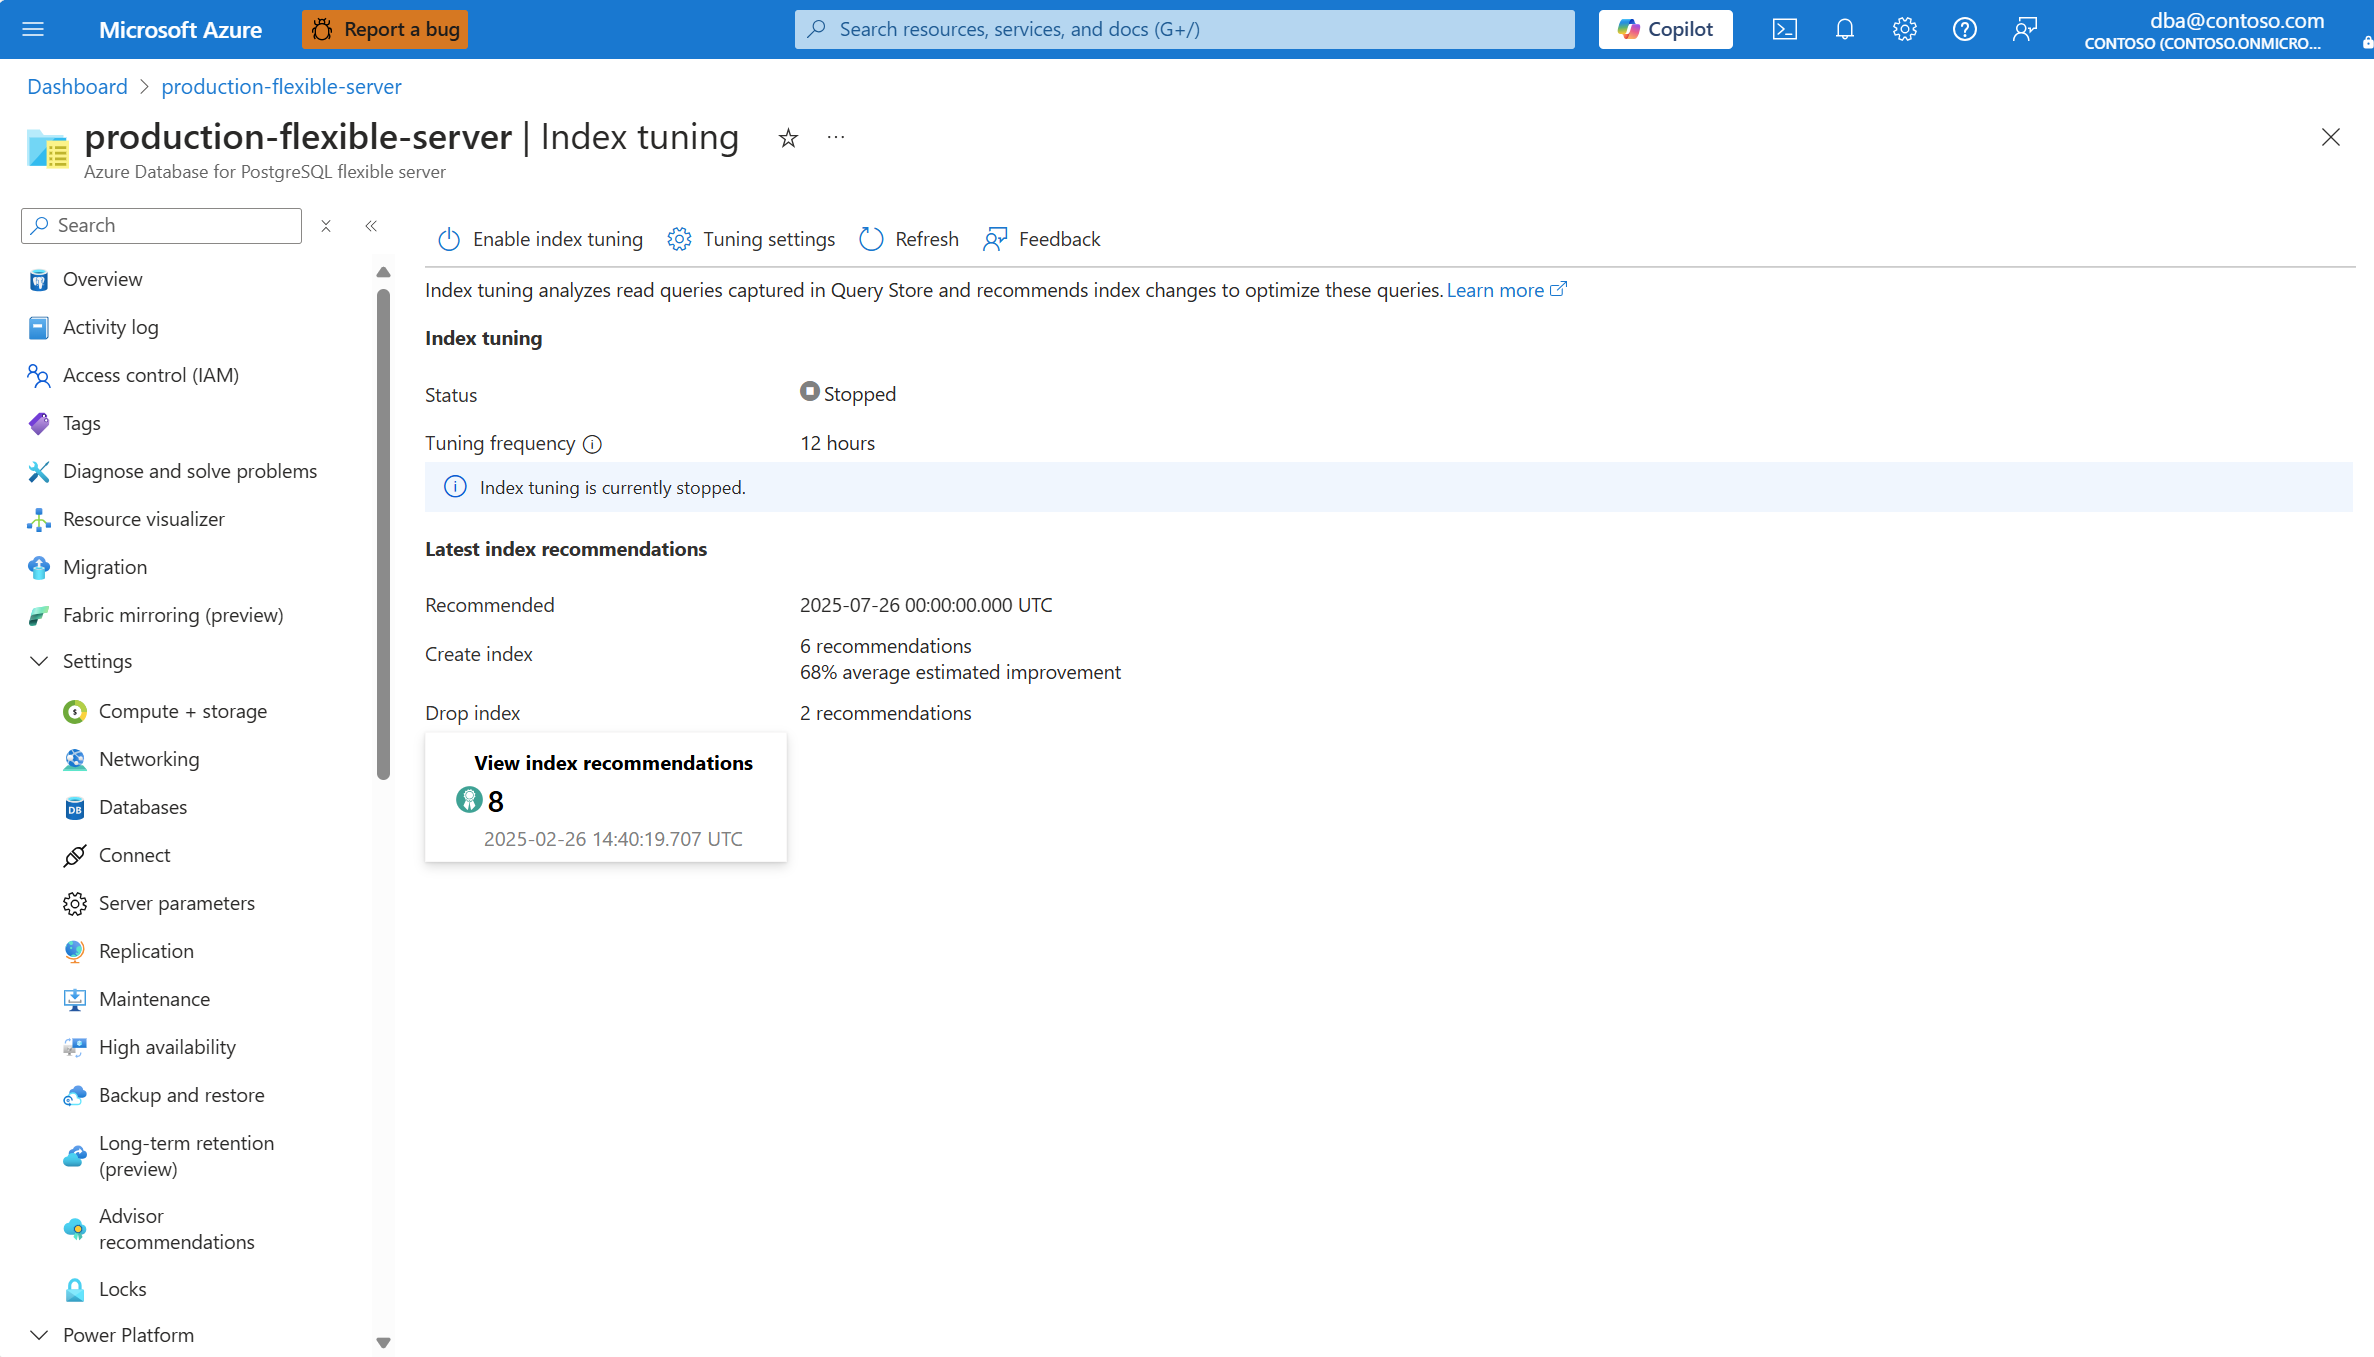Open the notifications bell icon
Image resolution: width=2374 pixels, height=1357 pixels.
(1844, 29)
